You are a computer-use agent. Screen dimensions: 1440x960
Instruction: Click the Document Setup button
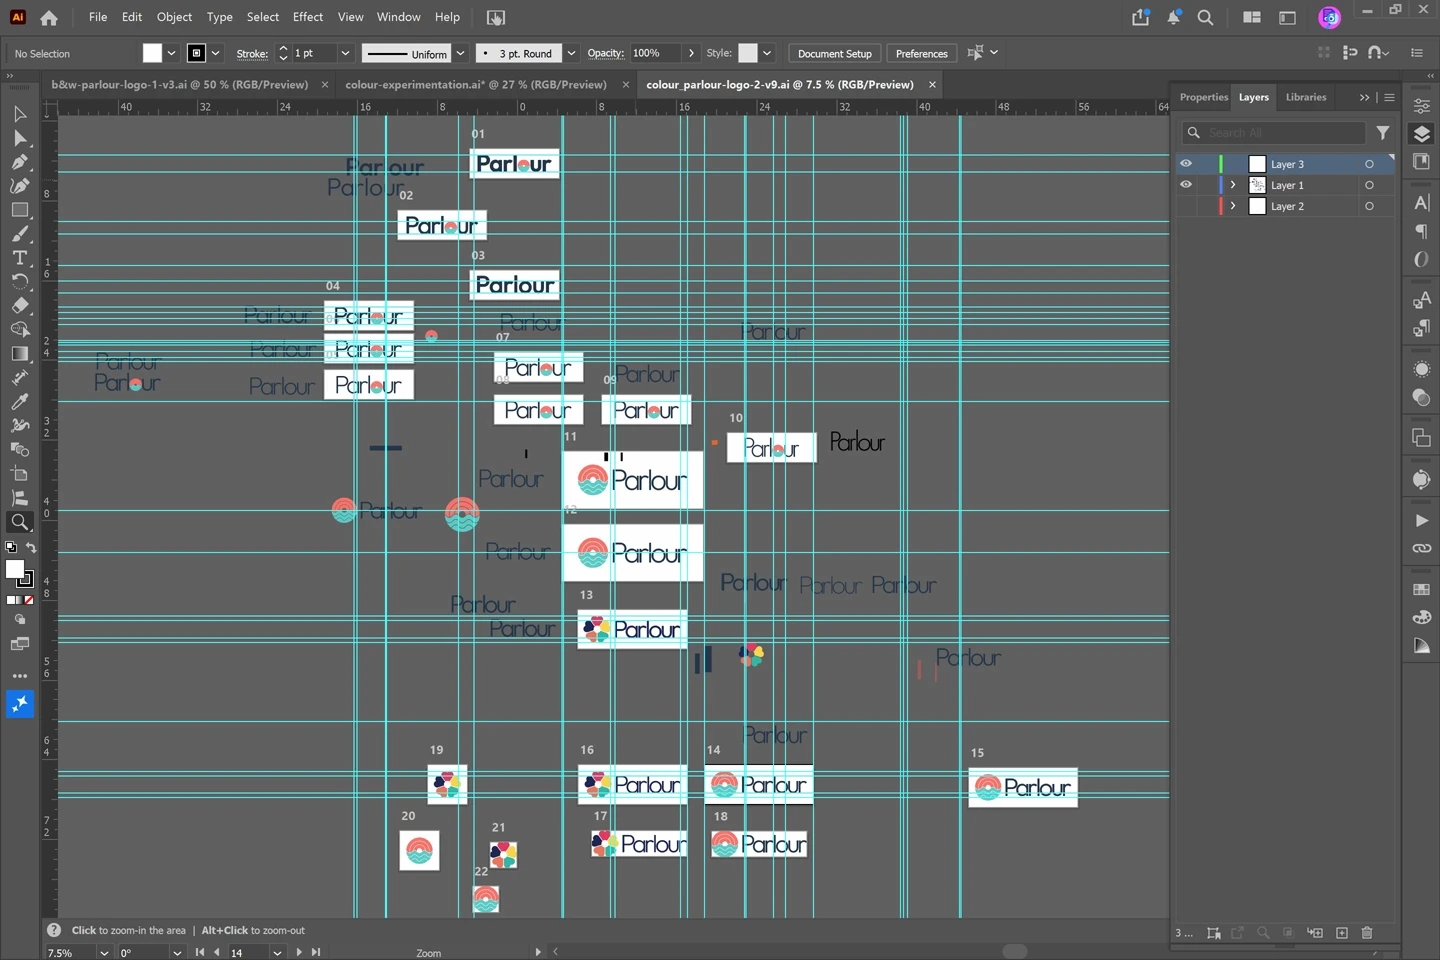835,53
